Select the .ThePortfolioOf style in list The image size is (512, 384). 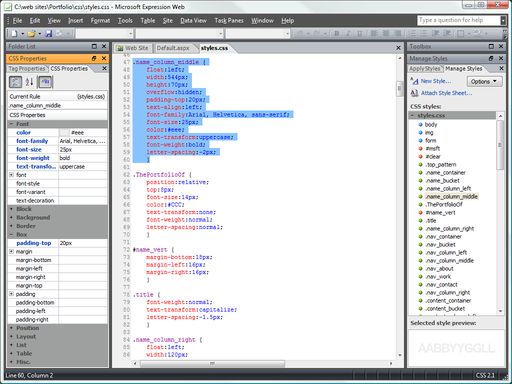[444, 204]
